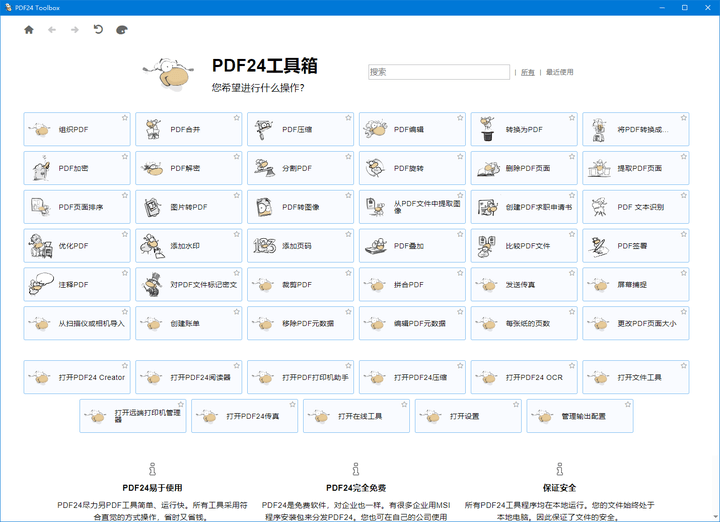Go to the Home page icon
The width and height of the screenshot is (720, 522).
(x=29, y=30)
